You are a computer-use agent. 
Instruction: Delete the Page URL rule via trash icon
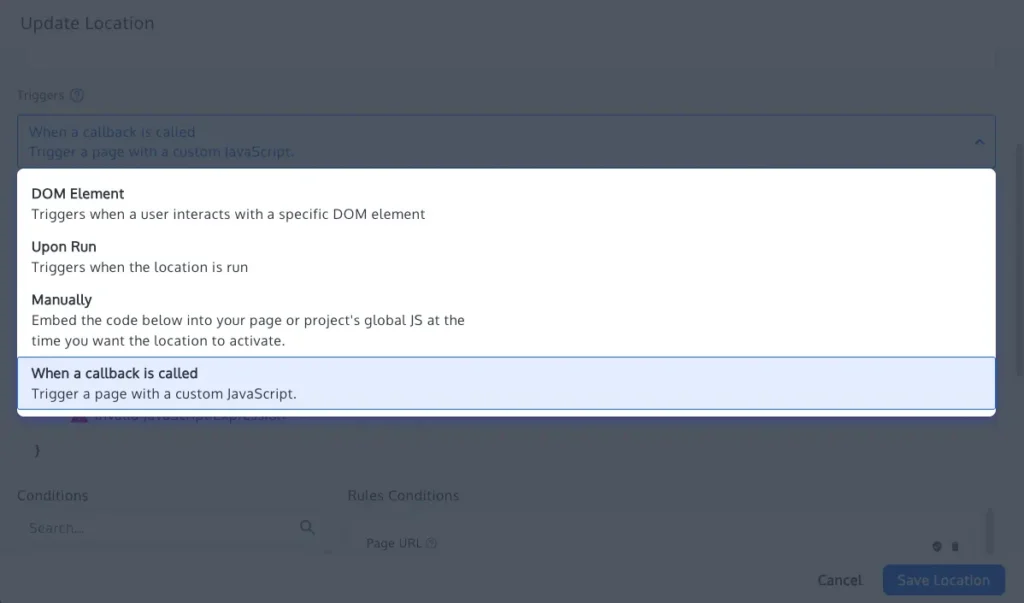[x=954, y=547]
